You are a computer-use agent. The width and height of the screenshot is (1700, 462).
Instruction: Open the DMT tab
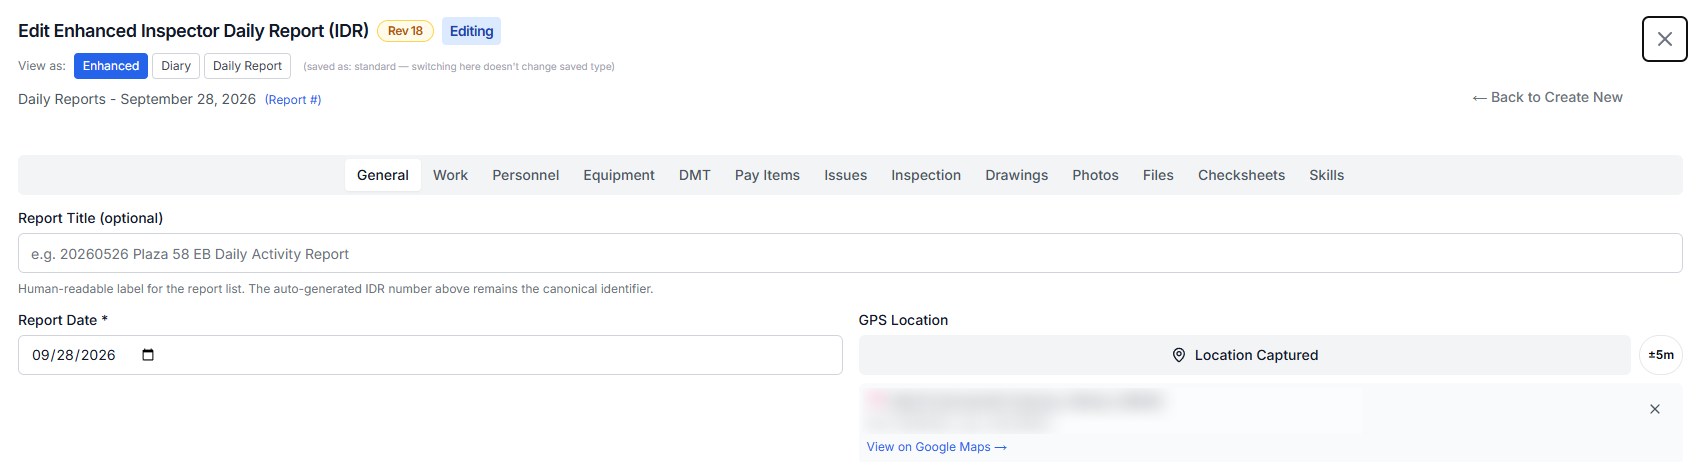695,175
